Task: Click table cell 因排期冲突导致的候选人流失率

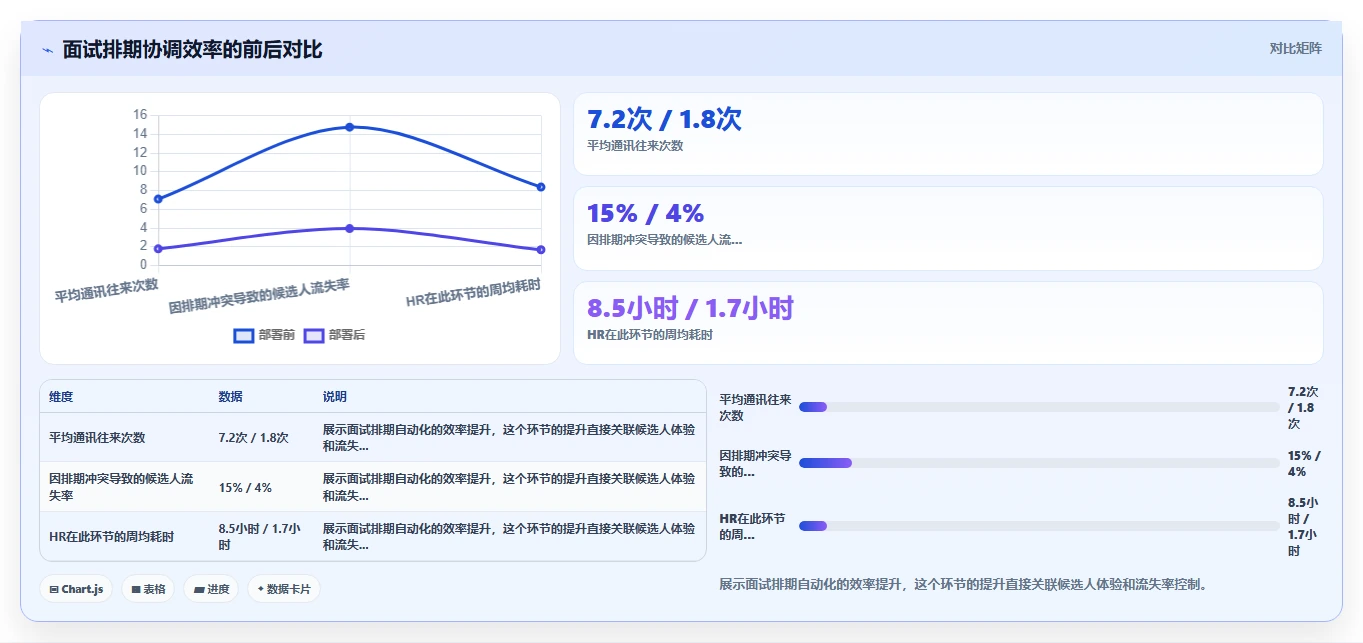Action: [121, 487]
